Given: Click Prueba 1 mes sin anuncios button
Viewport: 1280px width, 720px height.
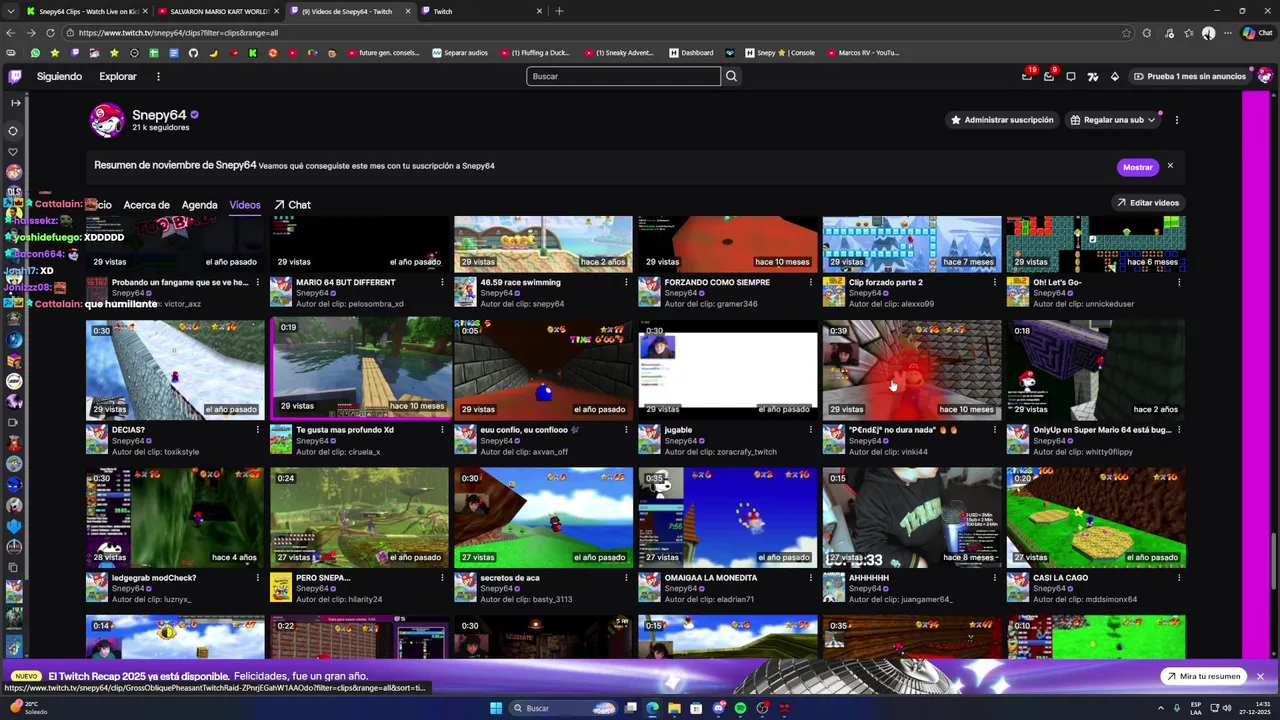Looking at the screenshot, I should pyautogui.click(x=1189, y=76).
